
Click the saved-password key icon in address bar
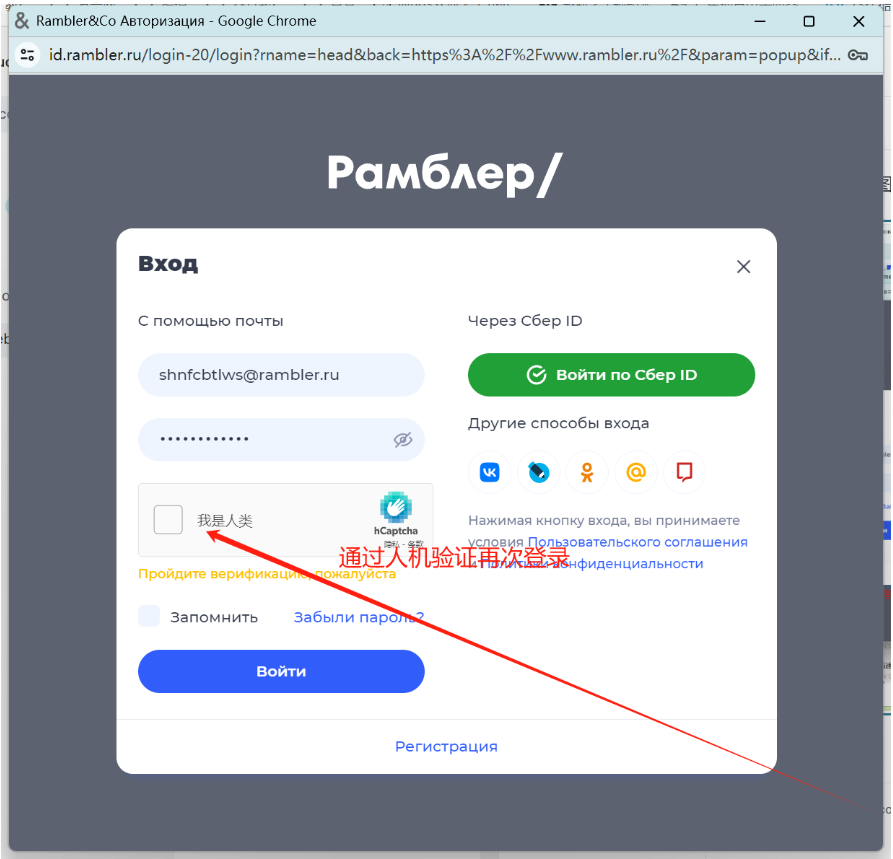858,55
